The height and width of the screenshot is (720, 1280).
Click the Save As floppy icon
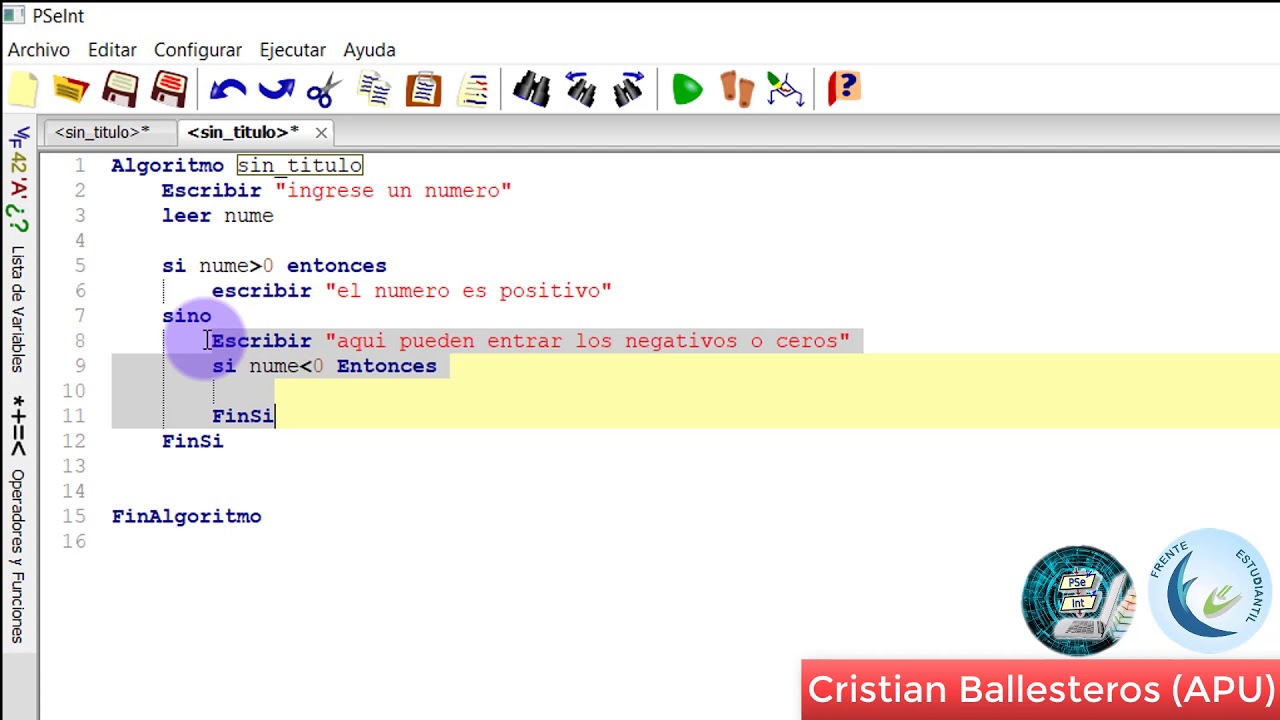coord(170,89)
